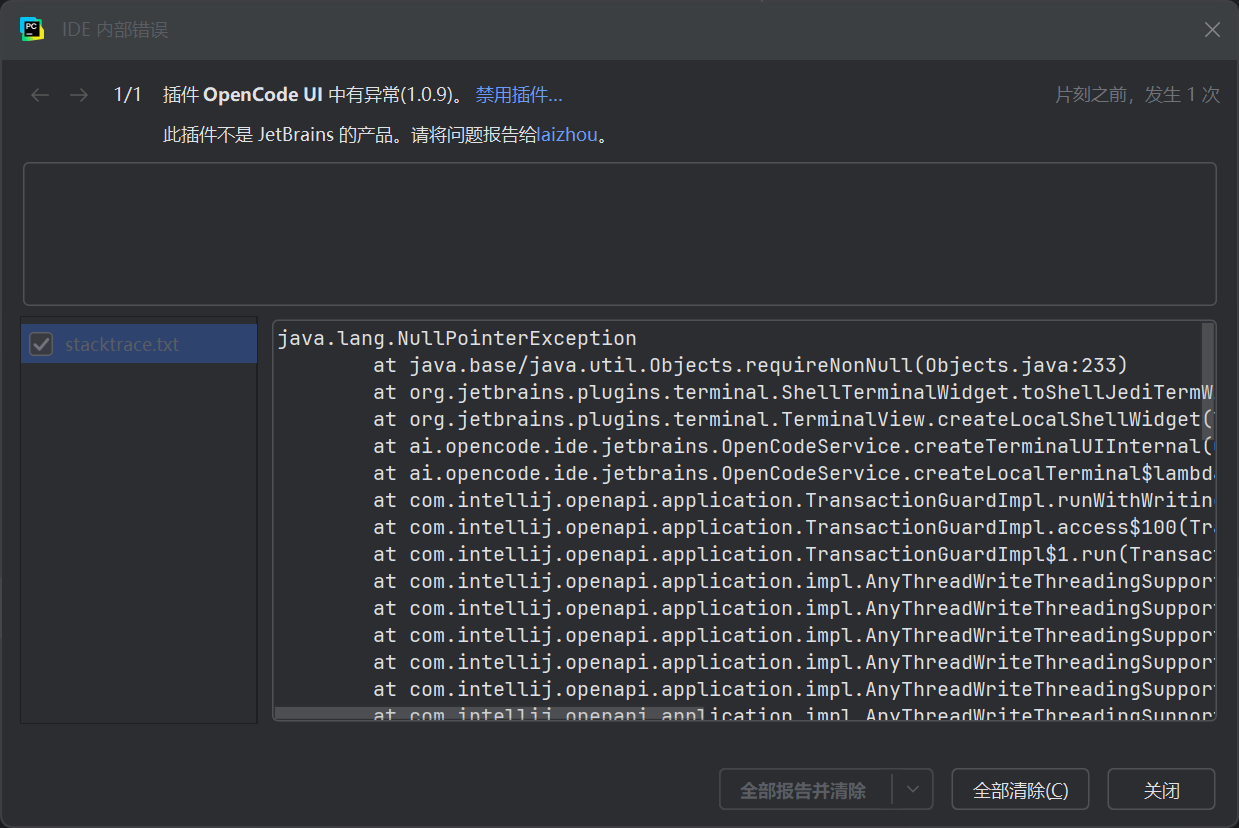
Task: Click the Objects.requireNonNull stack trace line
Action: pyautogui.click(x=751, y=365)
